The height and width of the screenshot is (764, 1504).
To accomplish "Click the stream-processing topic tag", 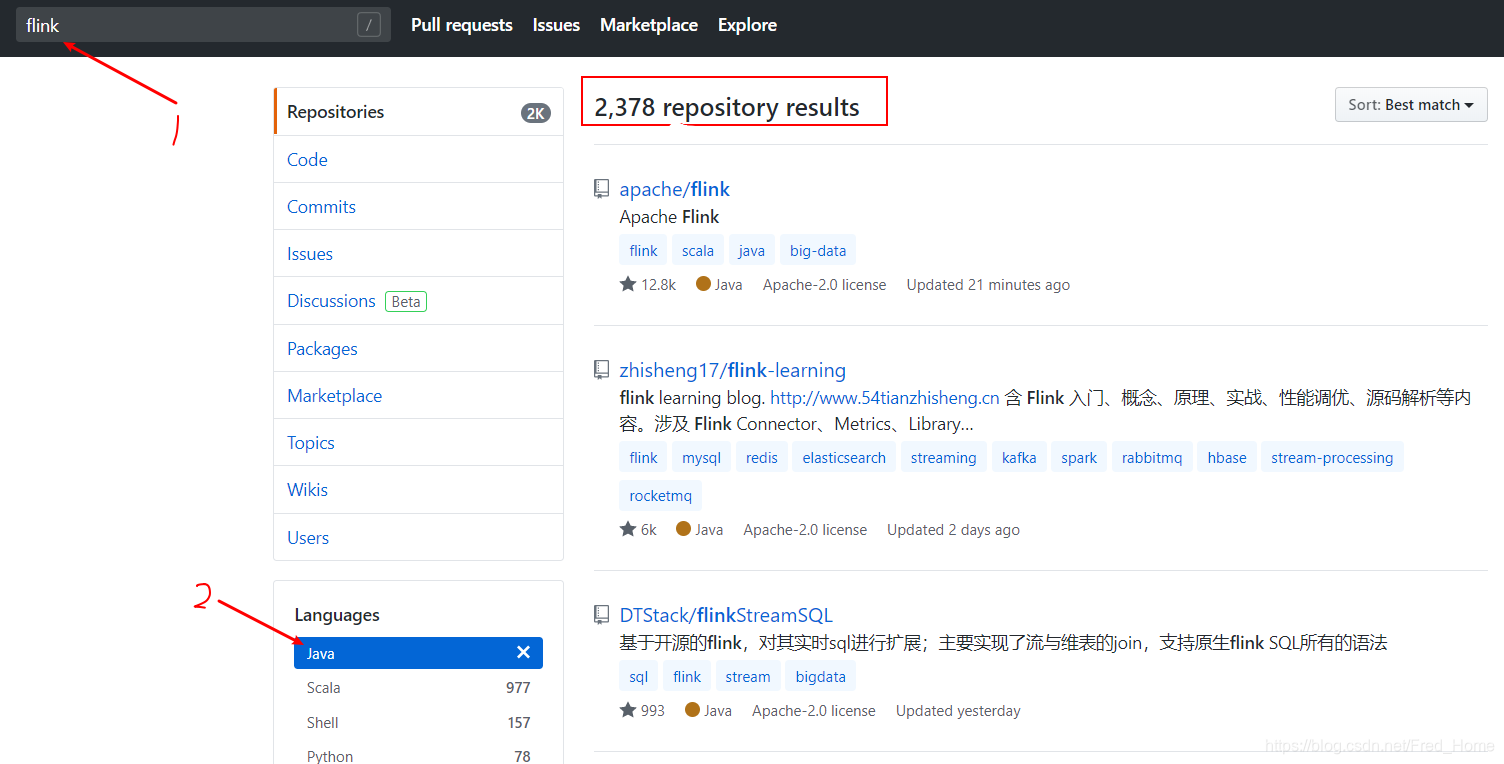I will point(1332,457).
